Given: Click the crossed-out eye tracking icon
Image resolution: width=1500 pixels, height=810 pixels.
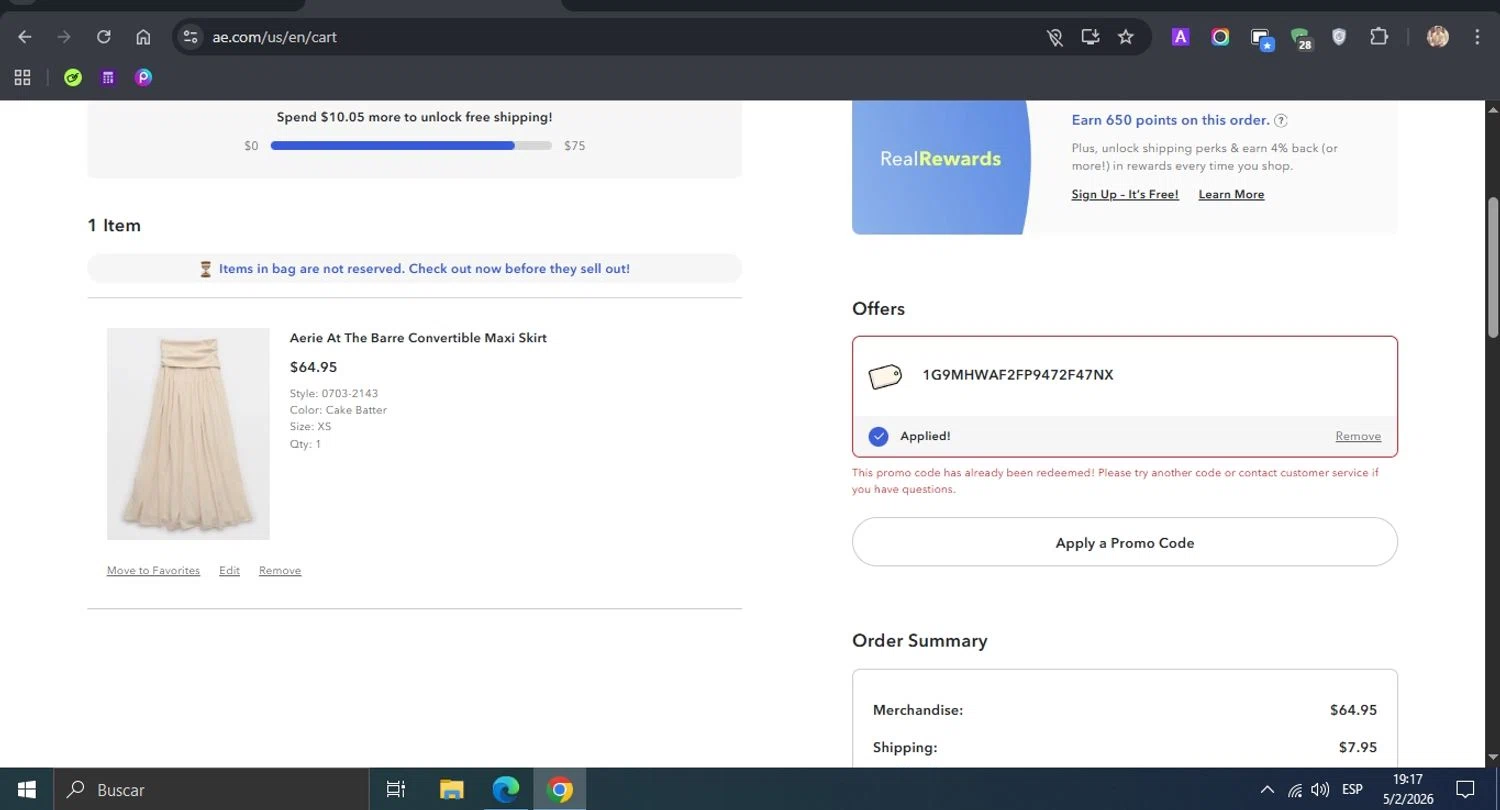Looking at the screenshot, I should click(1054, 37).
